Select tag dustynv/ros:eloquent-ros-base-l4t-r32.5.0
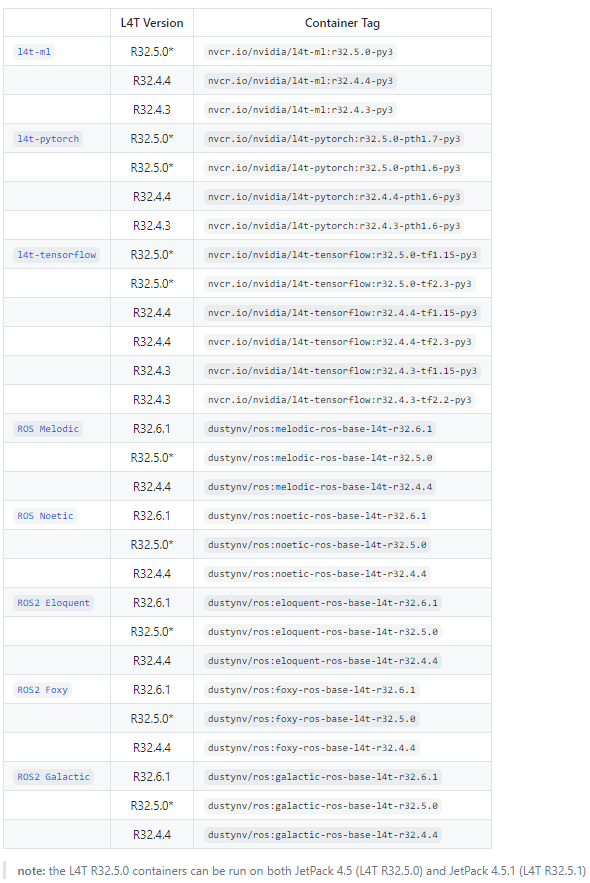 tap(323, 632)
